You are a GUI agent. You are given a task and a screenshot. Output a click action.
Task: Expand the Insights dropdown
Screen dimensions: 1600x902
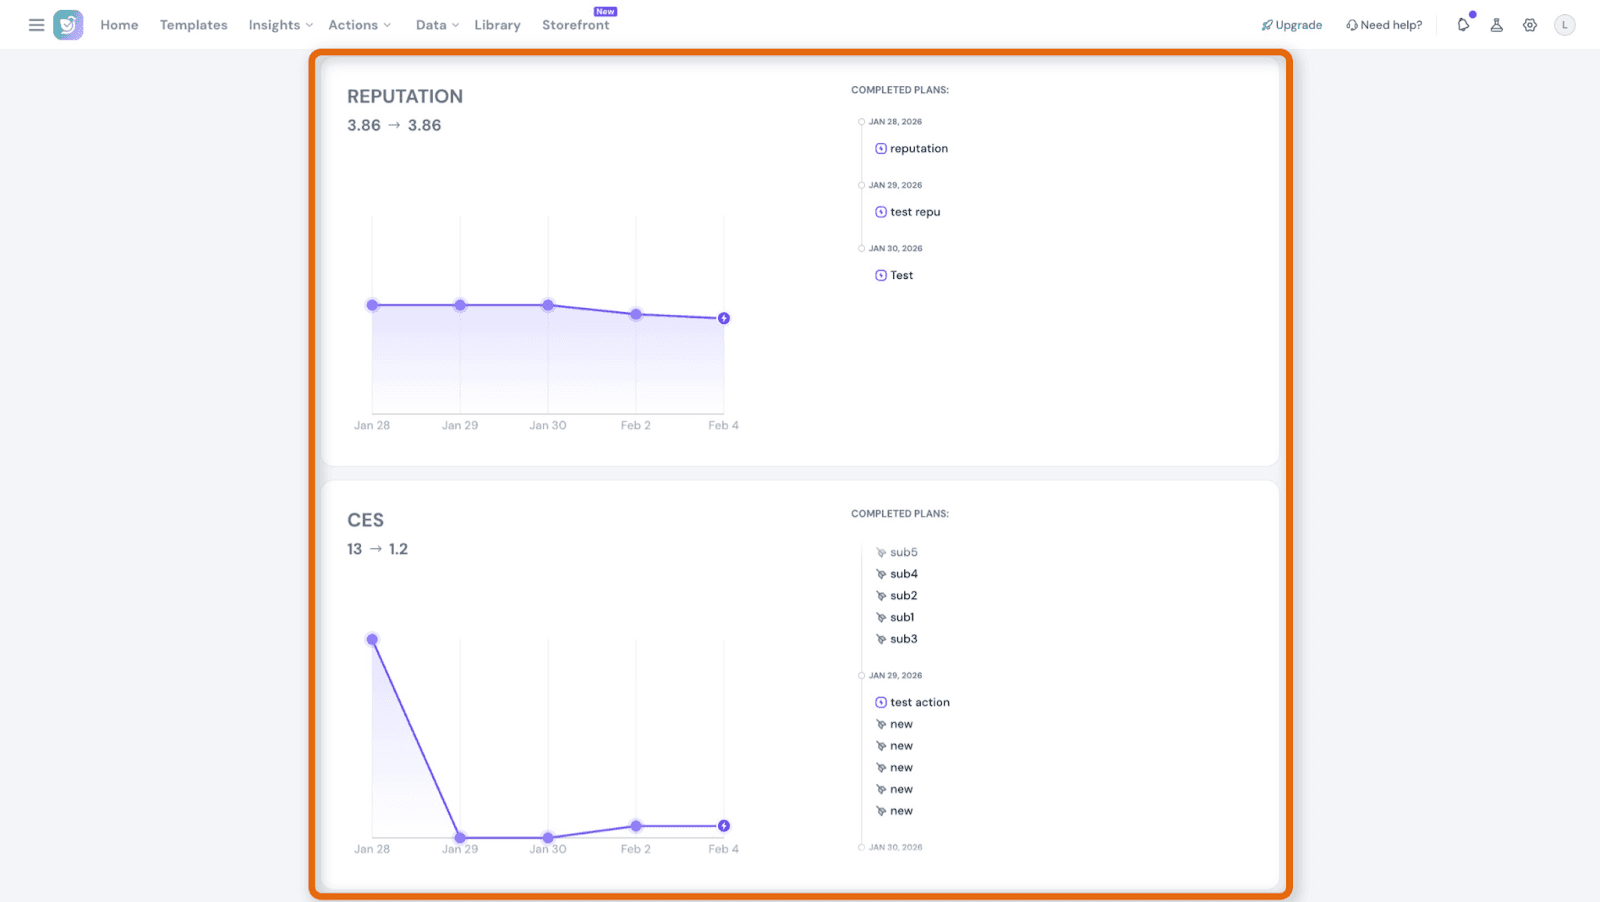(x=280, y=25)
